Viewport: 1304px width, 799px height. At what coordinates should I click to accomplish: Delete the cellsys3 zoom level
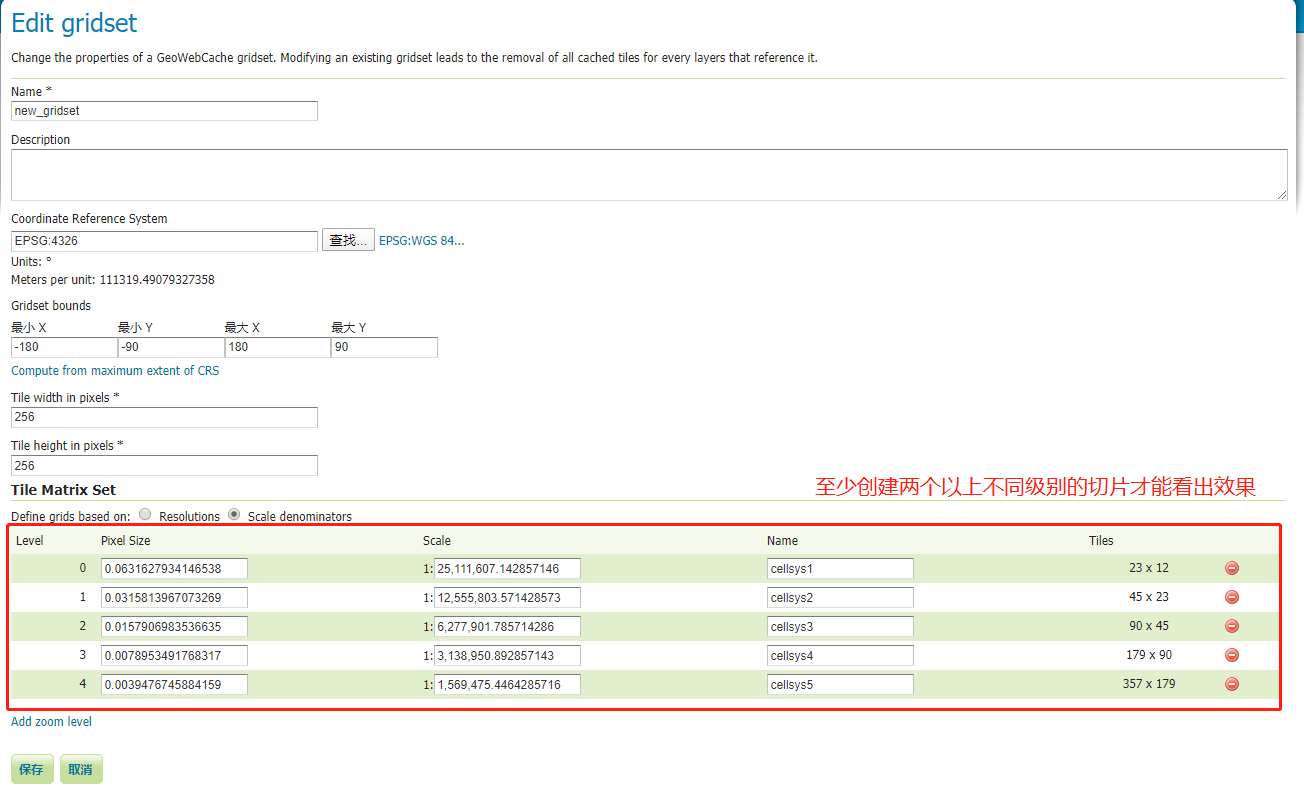click(x=1232, y=626)
